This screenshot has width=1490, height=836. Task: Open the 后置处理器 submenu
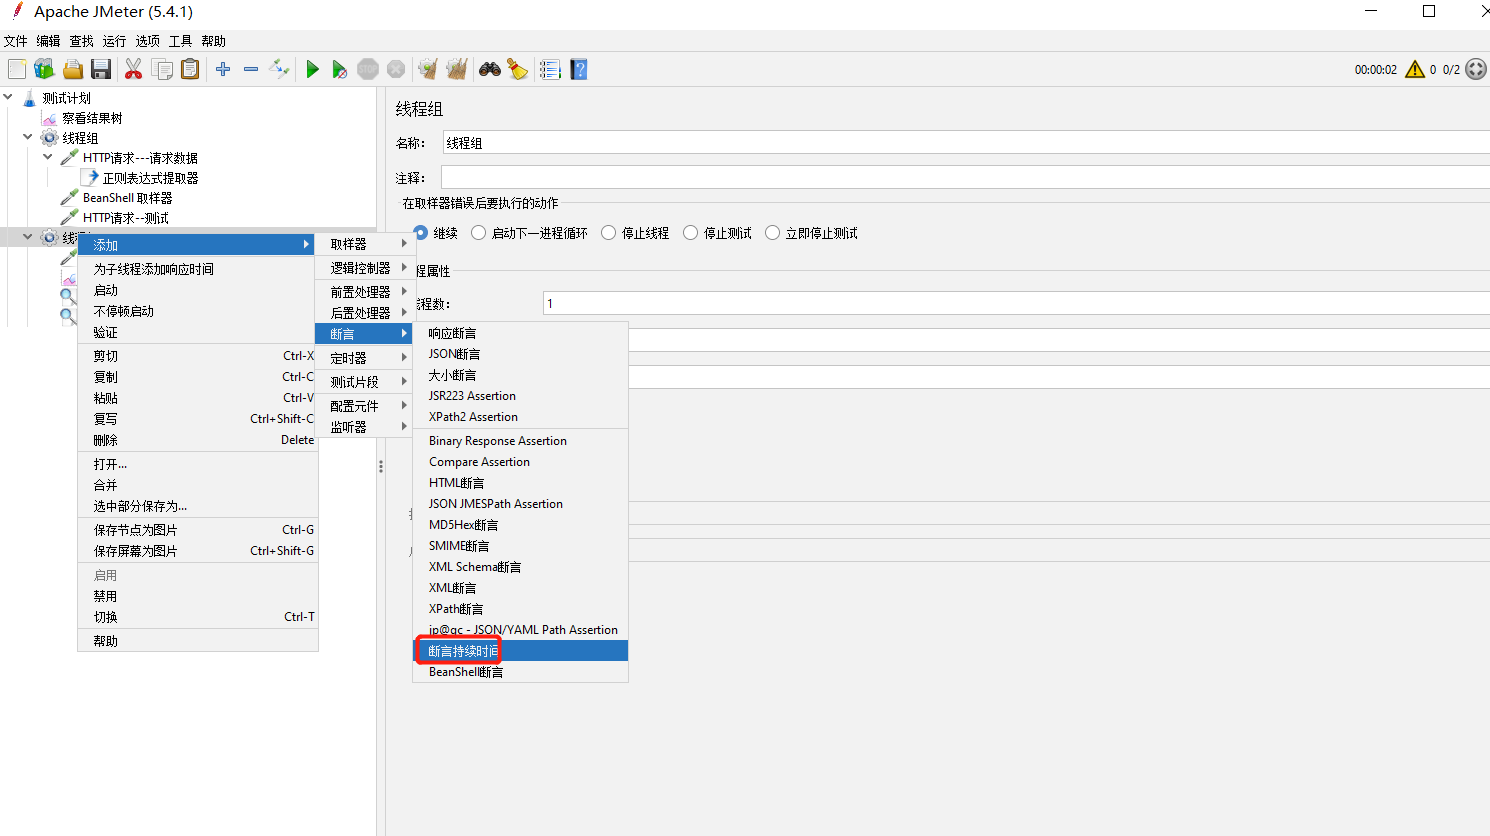364,313
